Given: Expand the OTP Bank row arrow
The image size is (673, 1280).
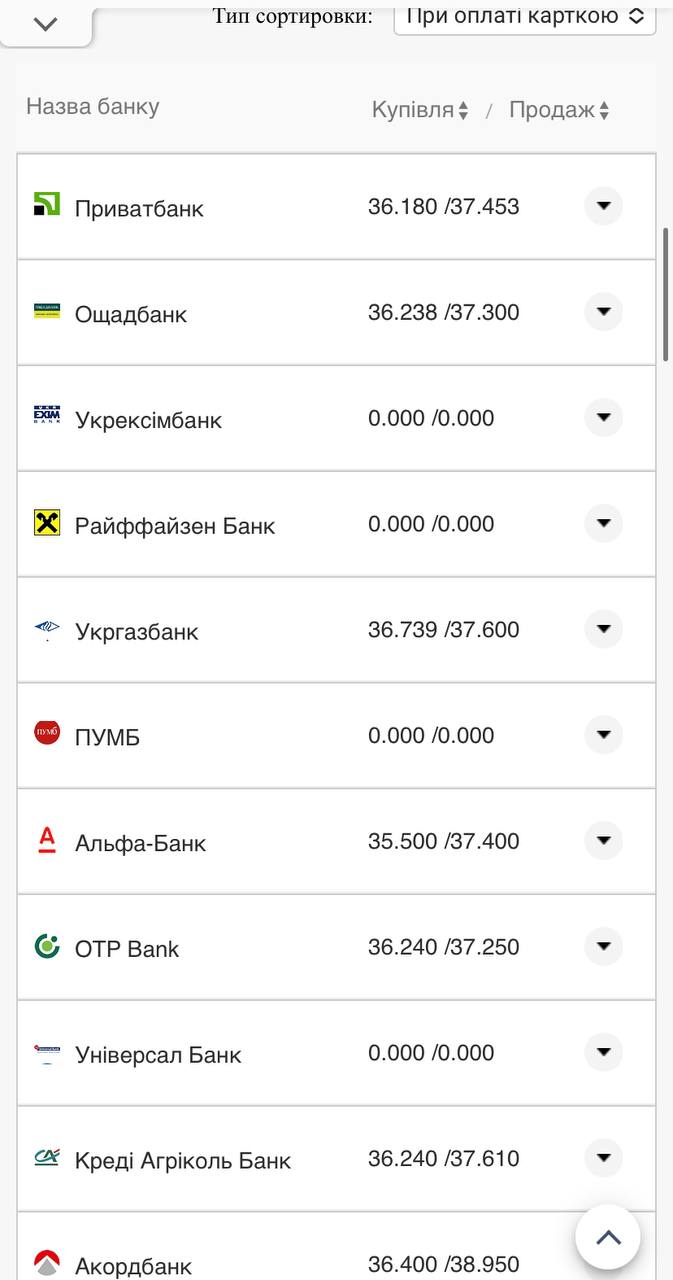Looking at the screenshot, I should pyautogui.click(x=603, y=946).
